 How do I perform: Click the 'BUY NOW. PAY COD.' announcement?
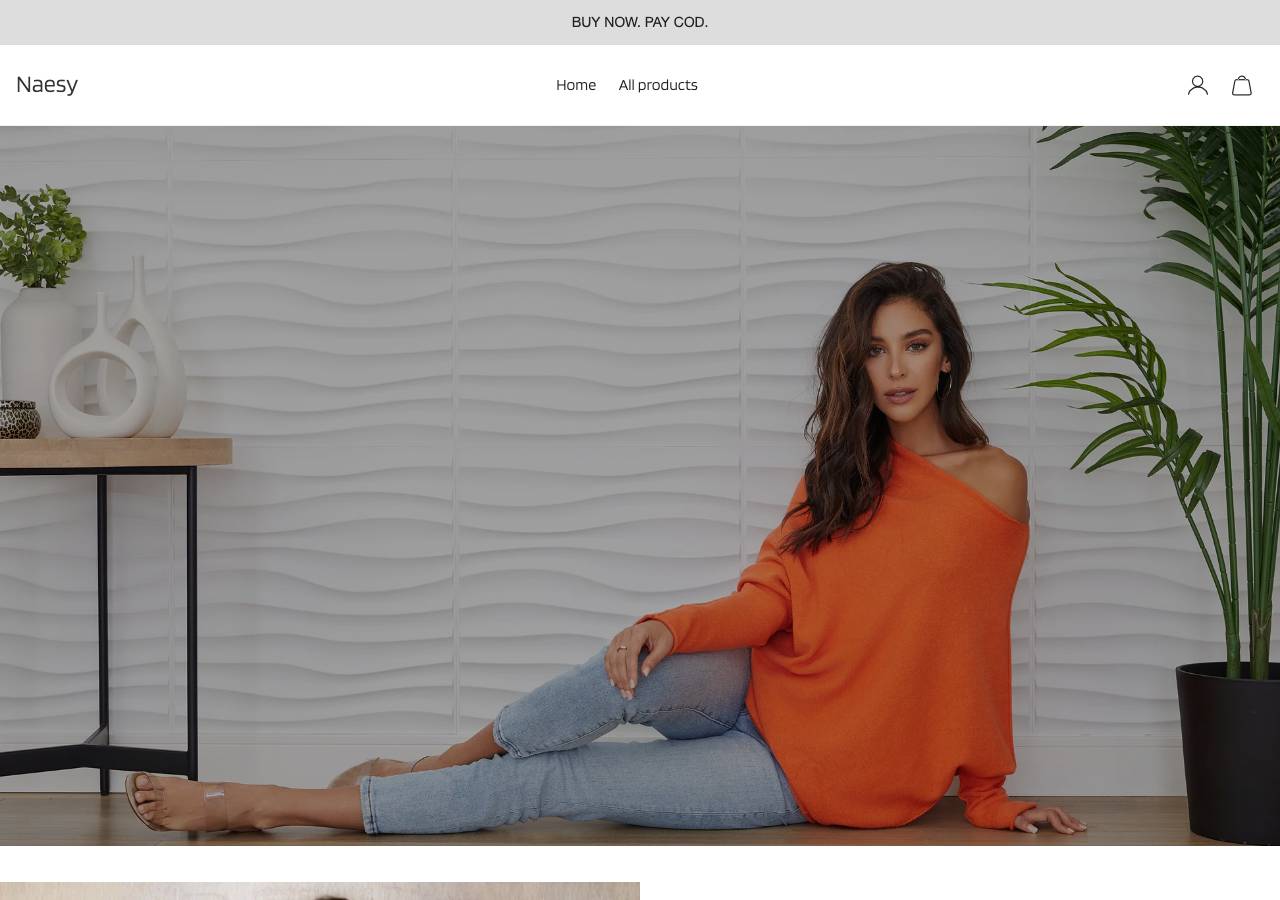(640, 22)
